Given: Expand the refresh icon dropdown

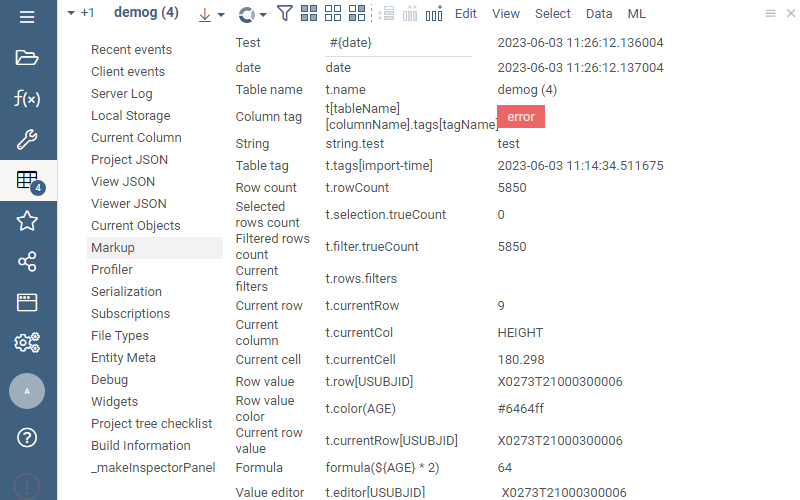Looking at the screenshot, I should click(253, 14).
